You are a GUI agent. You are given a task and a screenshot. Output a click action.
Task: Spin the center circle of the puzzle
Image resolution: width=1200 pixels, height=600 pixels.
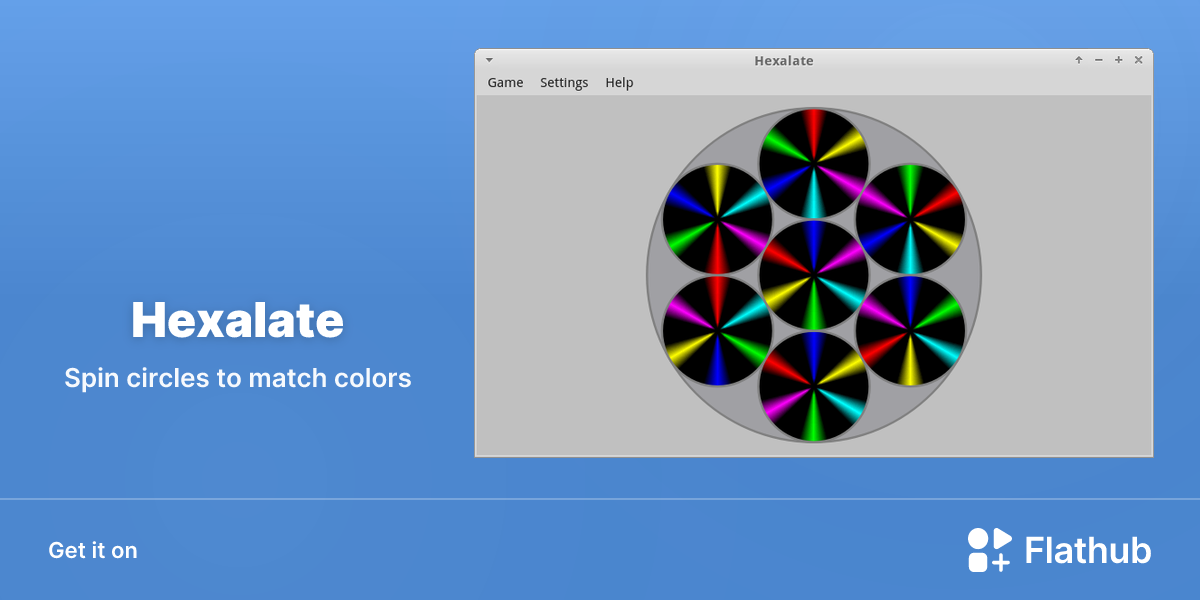coord(814,275)
